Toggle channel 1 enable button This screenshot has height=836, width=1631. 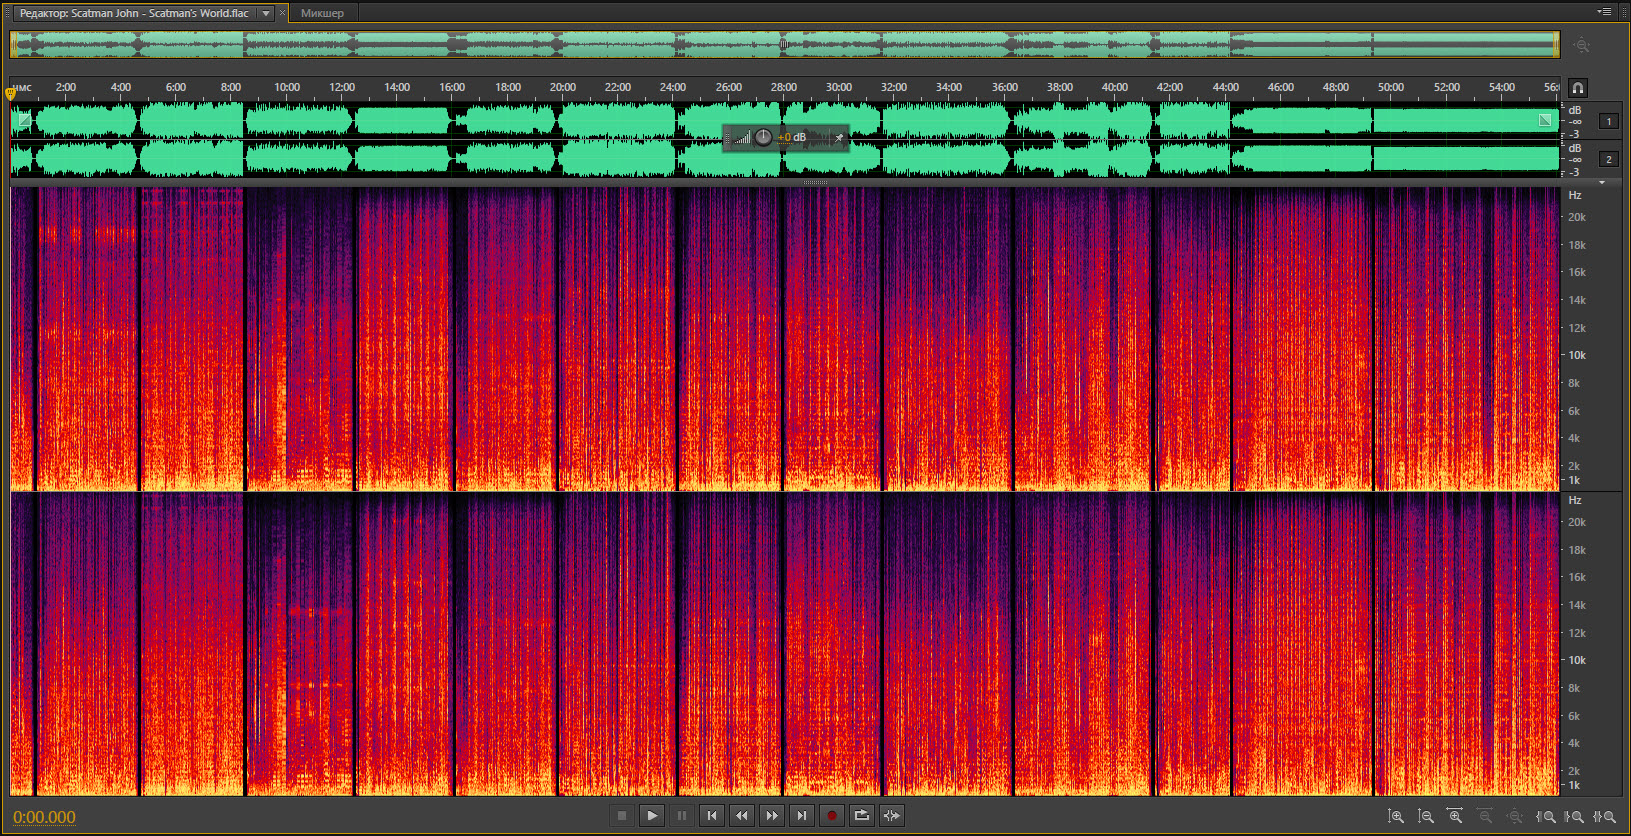(x=1609, y=121)
